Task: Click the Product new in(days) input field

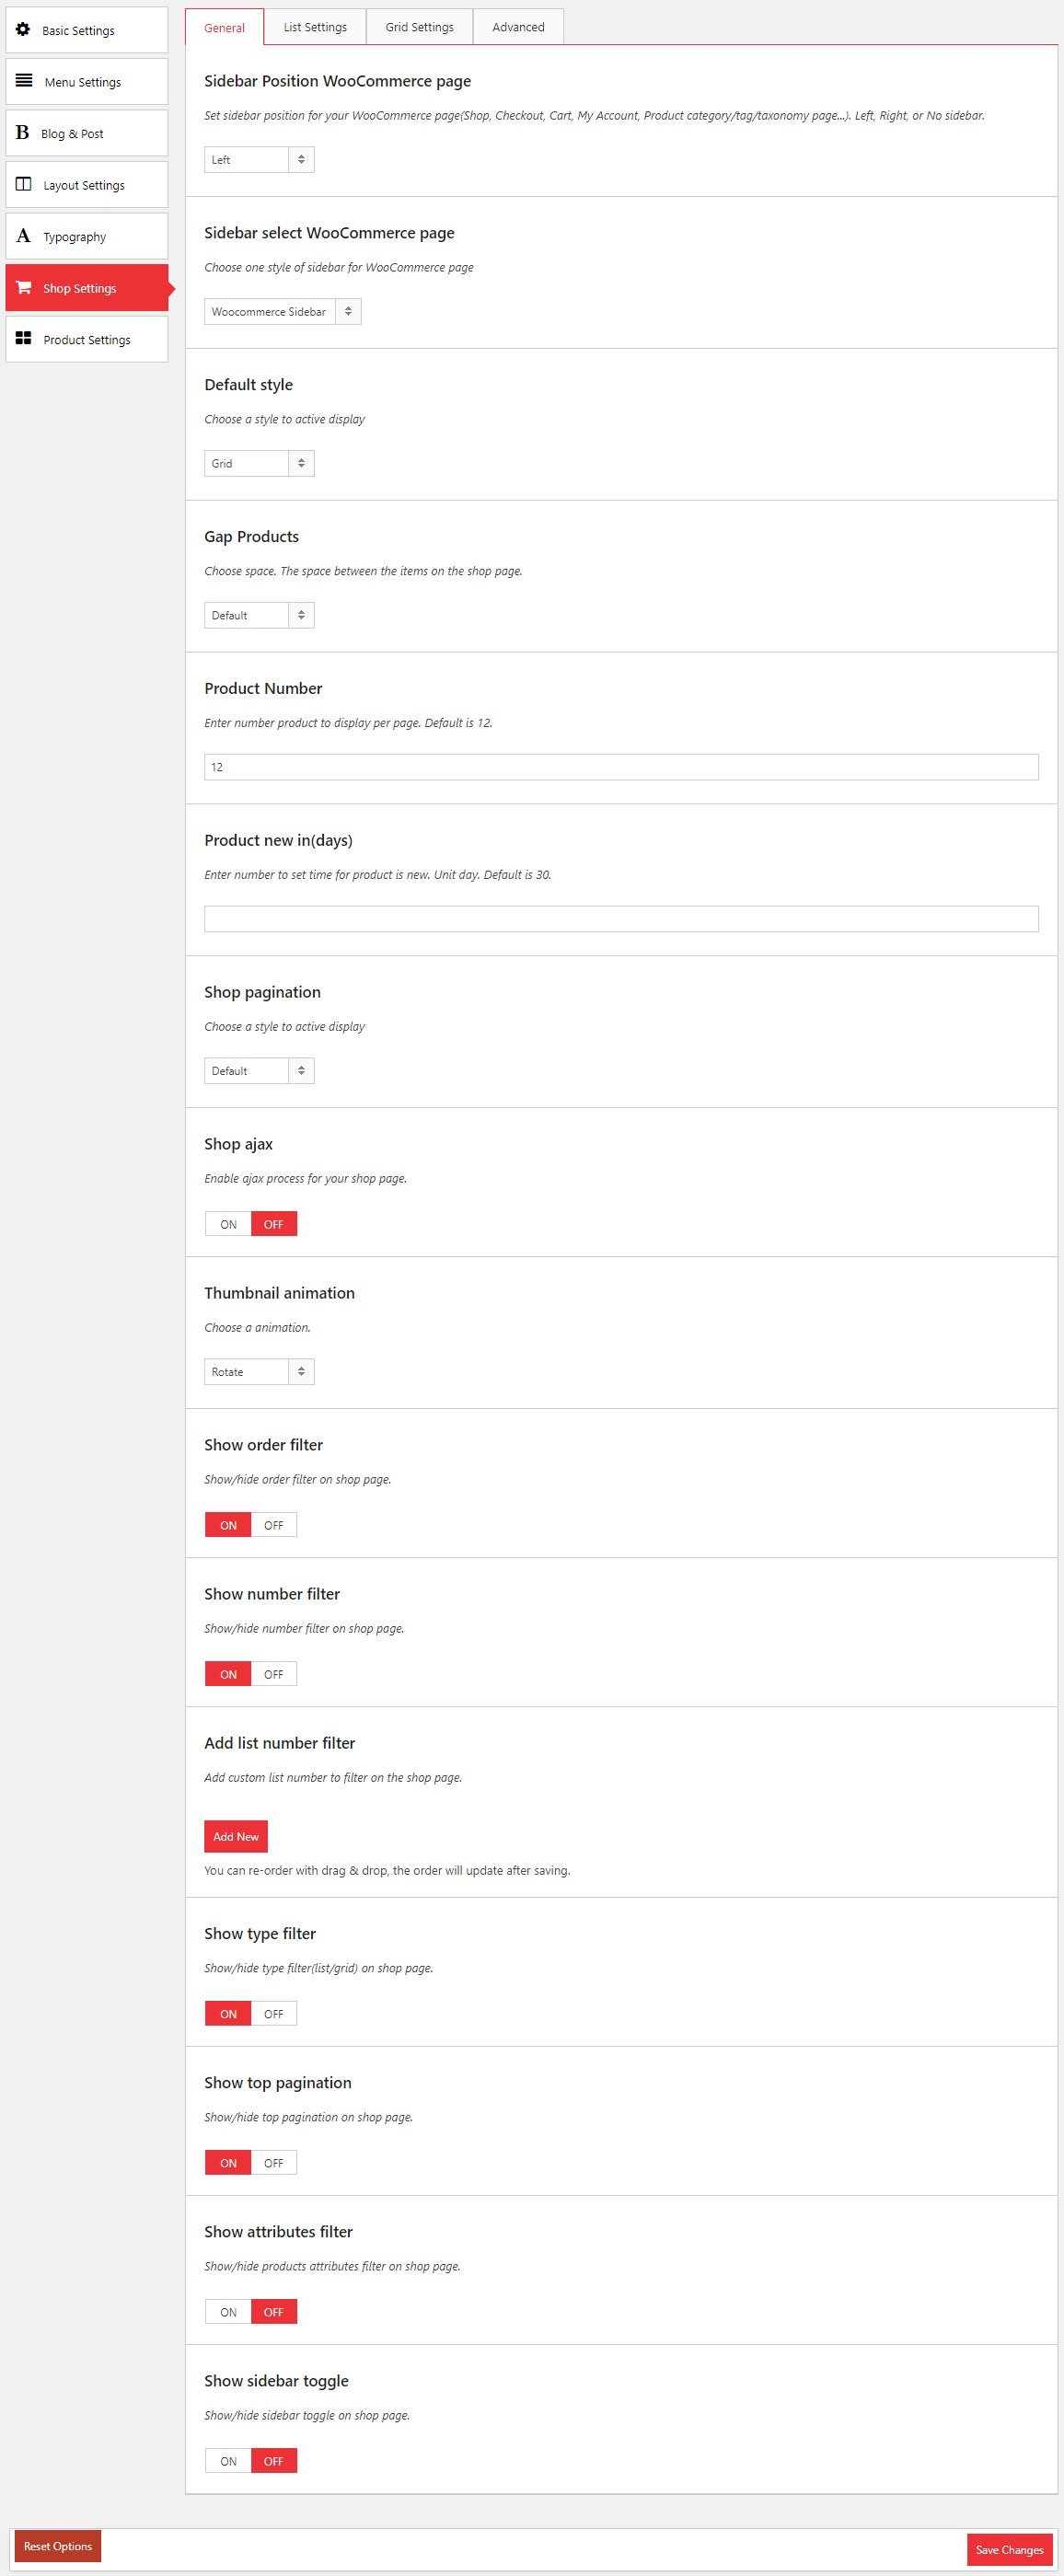Action: point(621,919)
